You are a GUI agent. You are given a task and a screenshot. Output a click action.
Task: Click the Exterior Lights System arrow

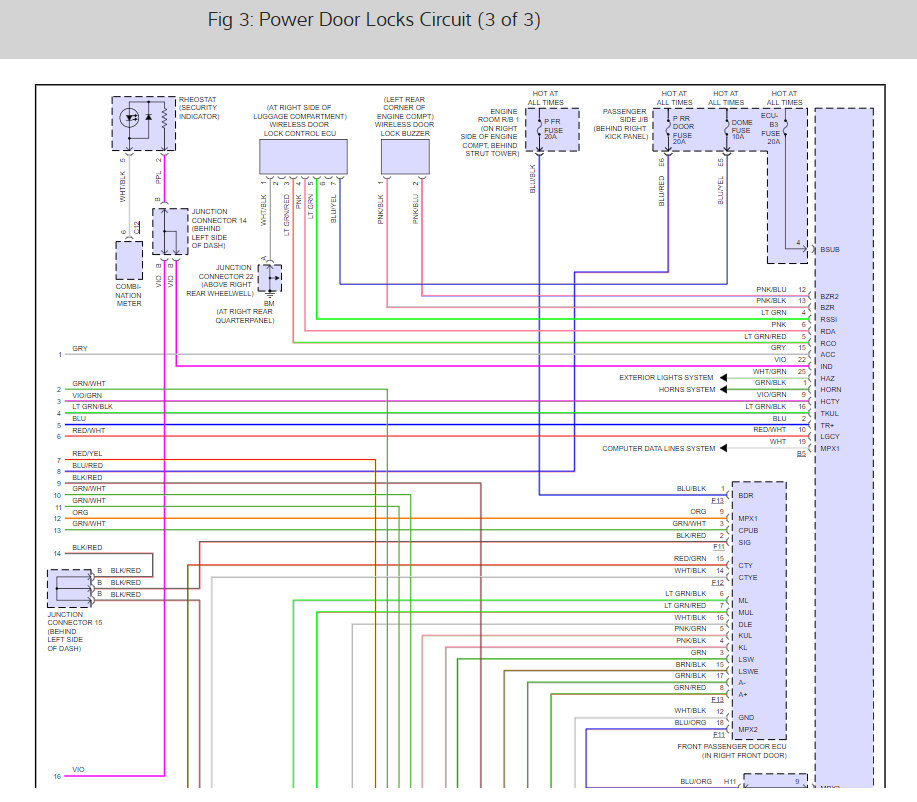[723, 378]
